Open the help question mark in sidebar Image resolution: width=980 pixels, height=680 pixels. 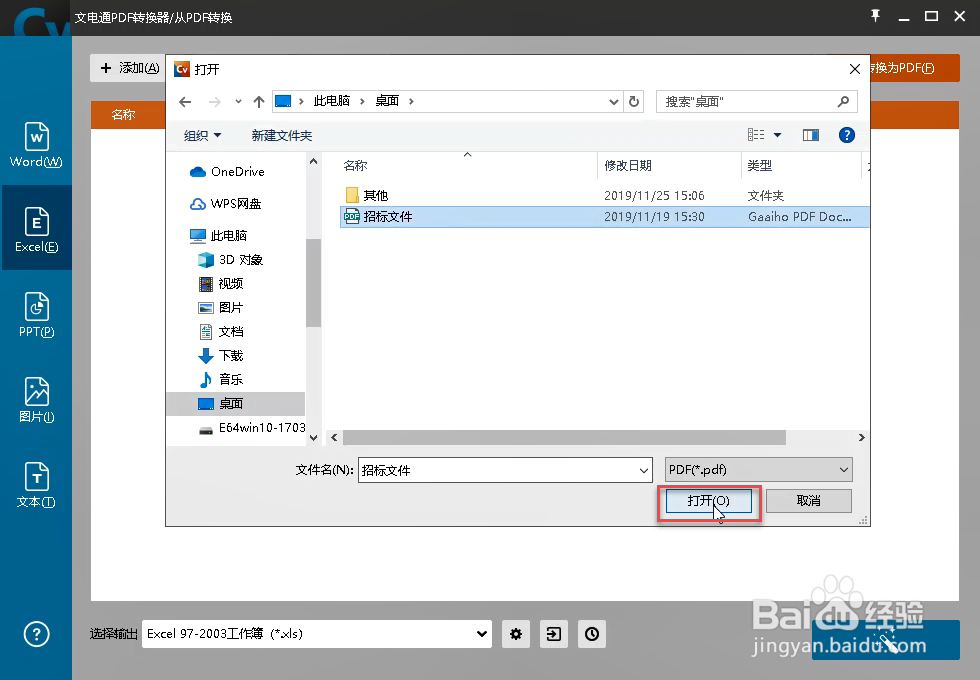click(x=36, y=634)
